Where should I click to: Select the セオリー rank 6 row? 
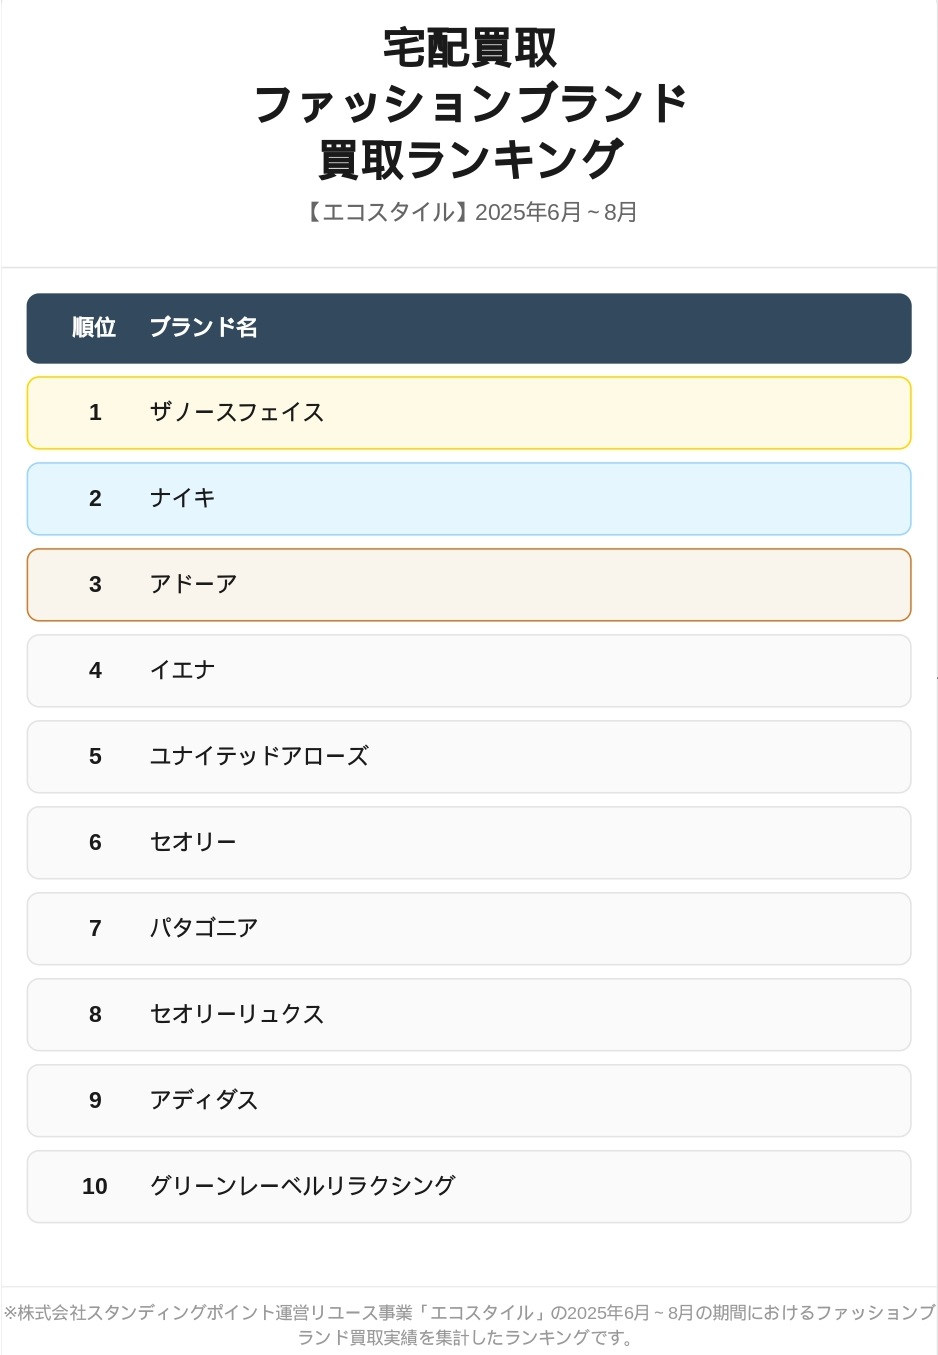pos(468,843)
